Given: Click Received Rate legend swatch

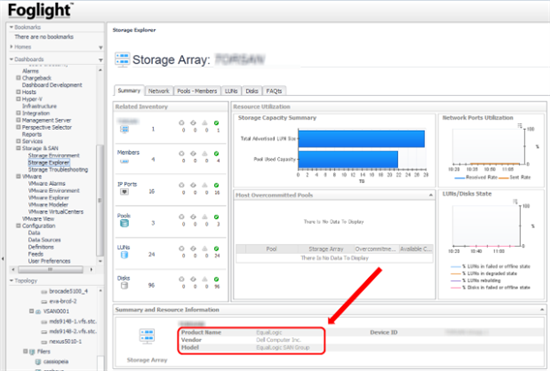Looking at the screenshot, I should (x=460, y=178).
